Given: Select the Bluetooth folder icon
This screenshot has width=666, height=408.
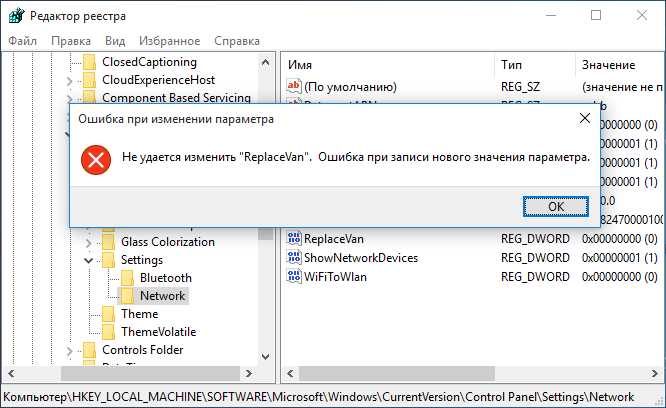Looking at the screenshot, I should point(127,278).
